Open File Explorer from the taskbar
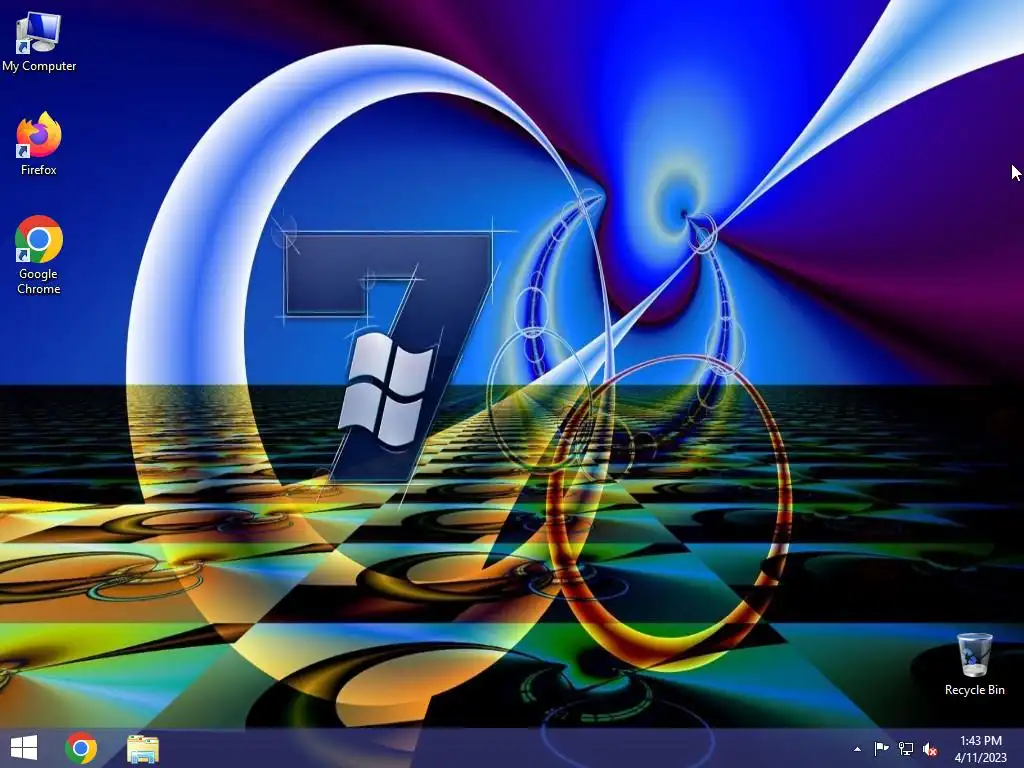This screenshot has width=1024, height=768. tap(142, 748)
